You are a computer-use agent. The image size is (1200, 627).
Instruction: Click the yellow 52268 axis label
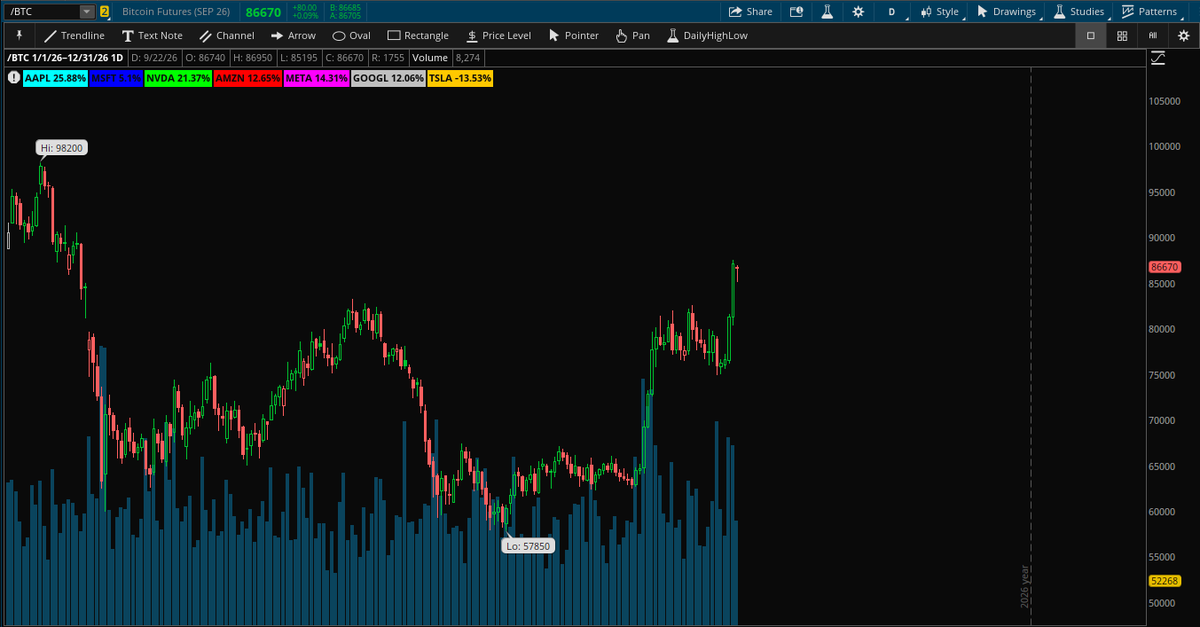coord(1165,581)
